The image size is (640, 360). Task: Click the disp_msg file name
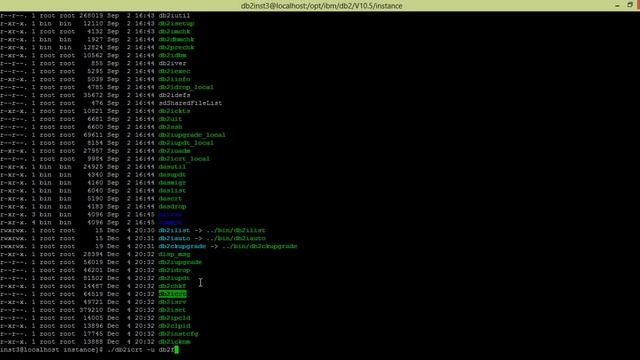coord(174,254)
